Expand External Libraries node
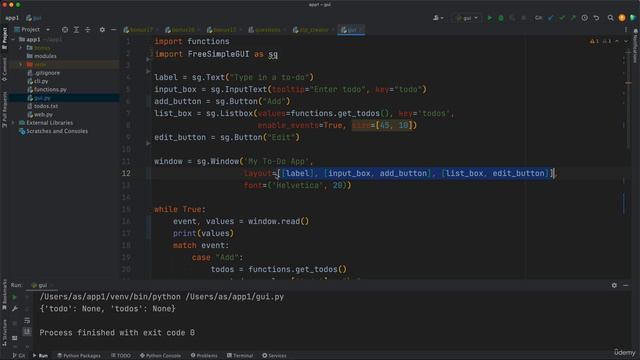The height and width of the screenshot is (360, 640). (x=13, y=122)
